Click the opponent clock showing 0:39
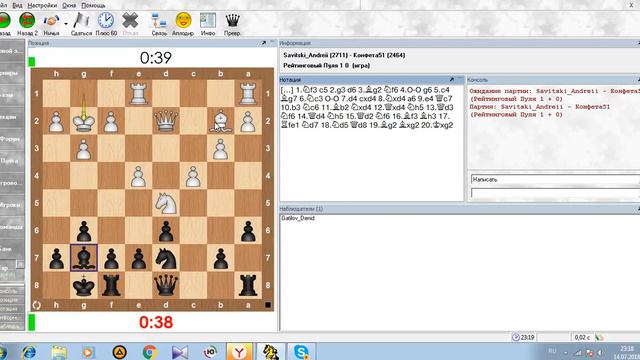Screen dimensions: 640x360 click(156, 58)
